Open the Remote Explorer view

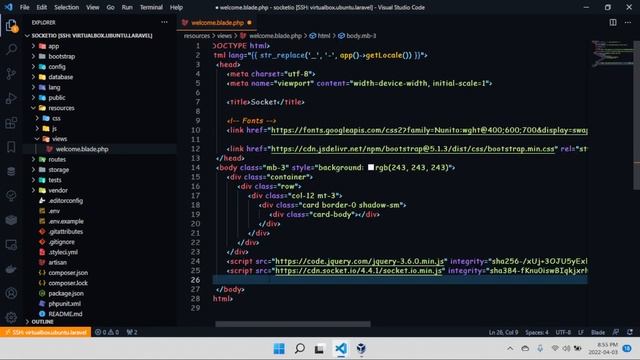coord(11,245)
